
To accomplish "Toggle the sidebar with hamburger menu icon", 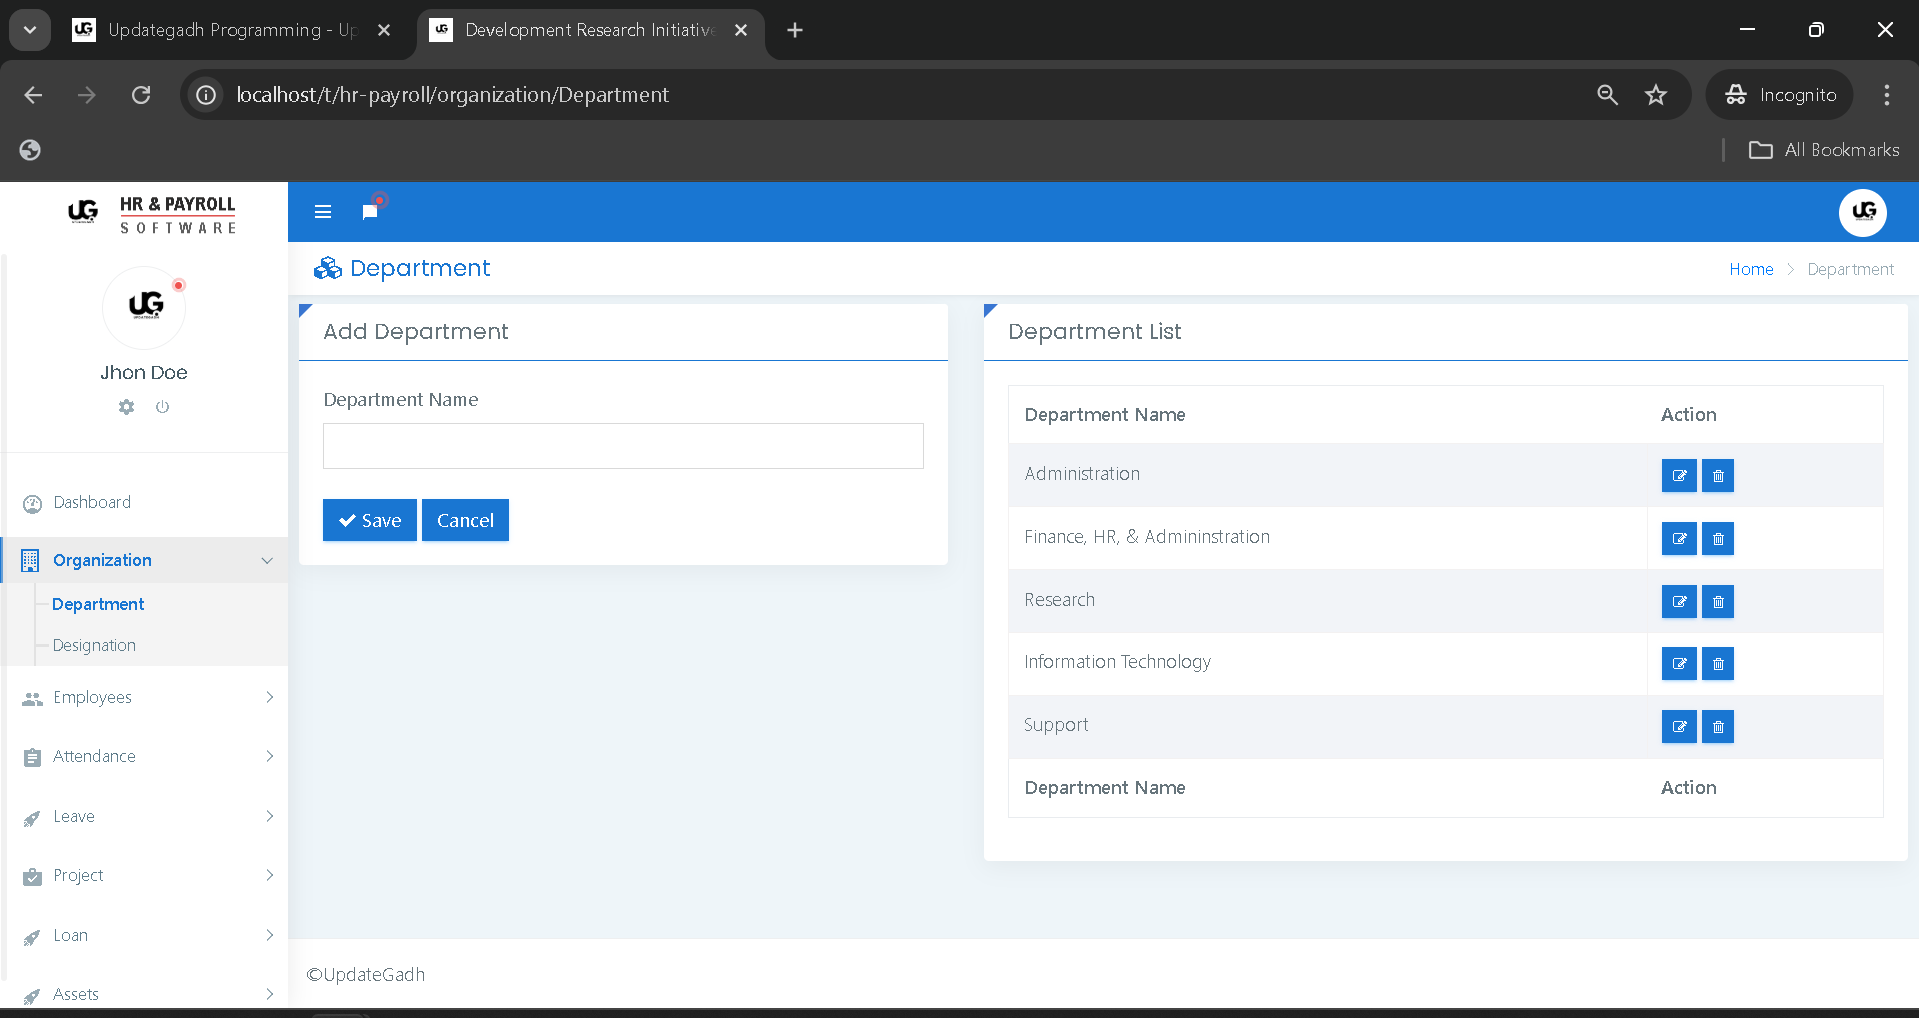I will tap(323, 212).
